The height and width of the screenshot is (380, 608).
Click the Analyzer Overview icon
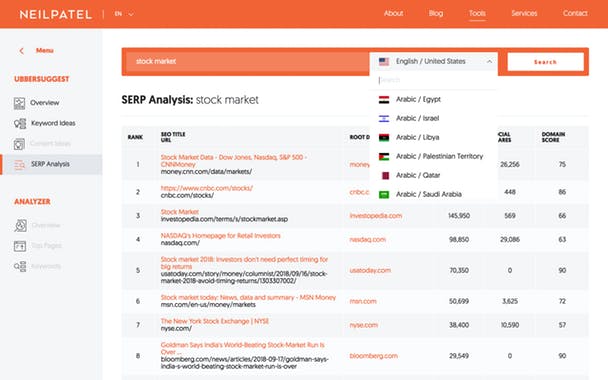coord(20,225)
